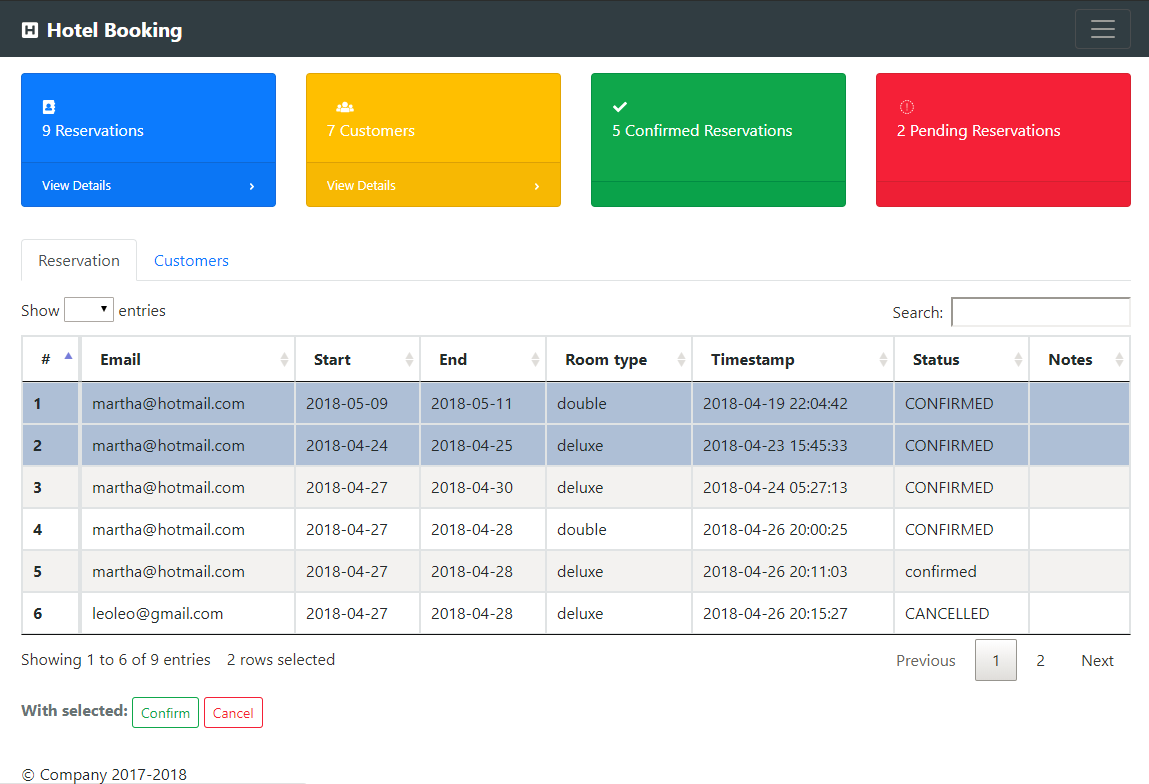The image size is (1149, 784).
Task: Click double room type in row 4
Action: click(x=582, y=529)
